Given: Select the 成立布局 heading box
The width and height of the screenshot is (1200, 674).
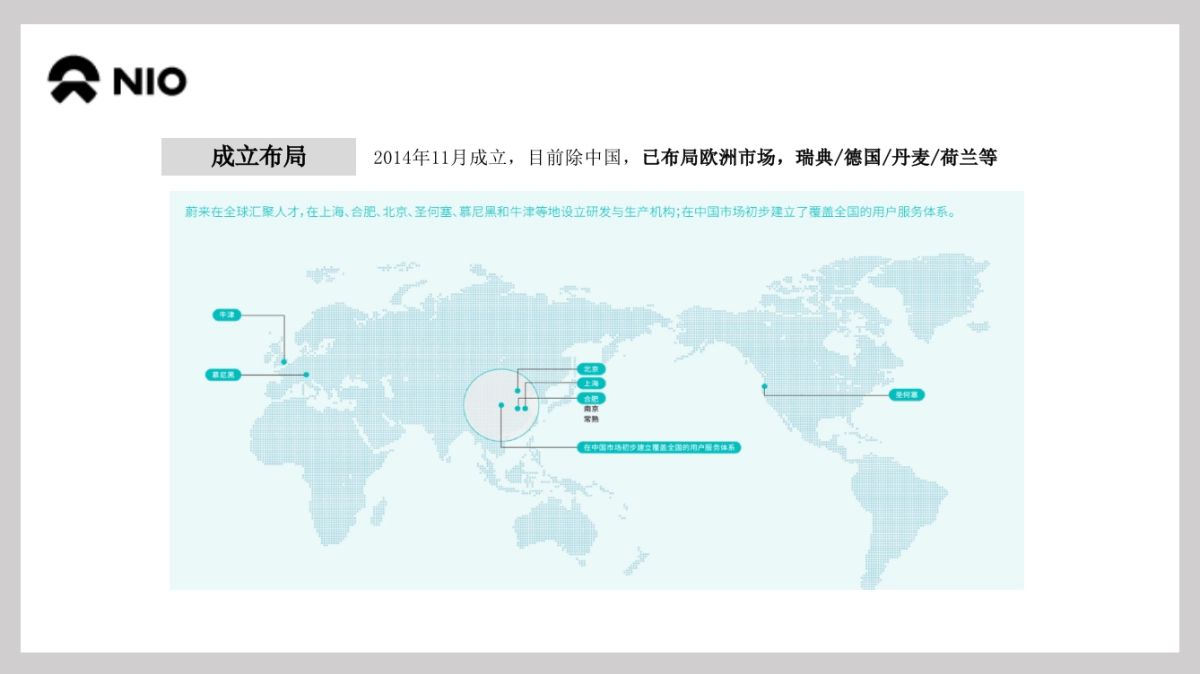Looking at the screenshot, I should pyautogui.click(x=258, y=157).
